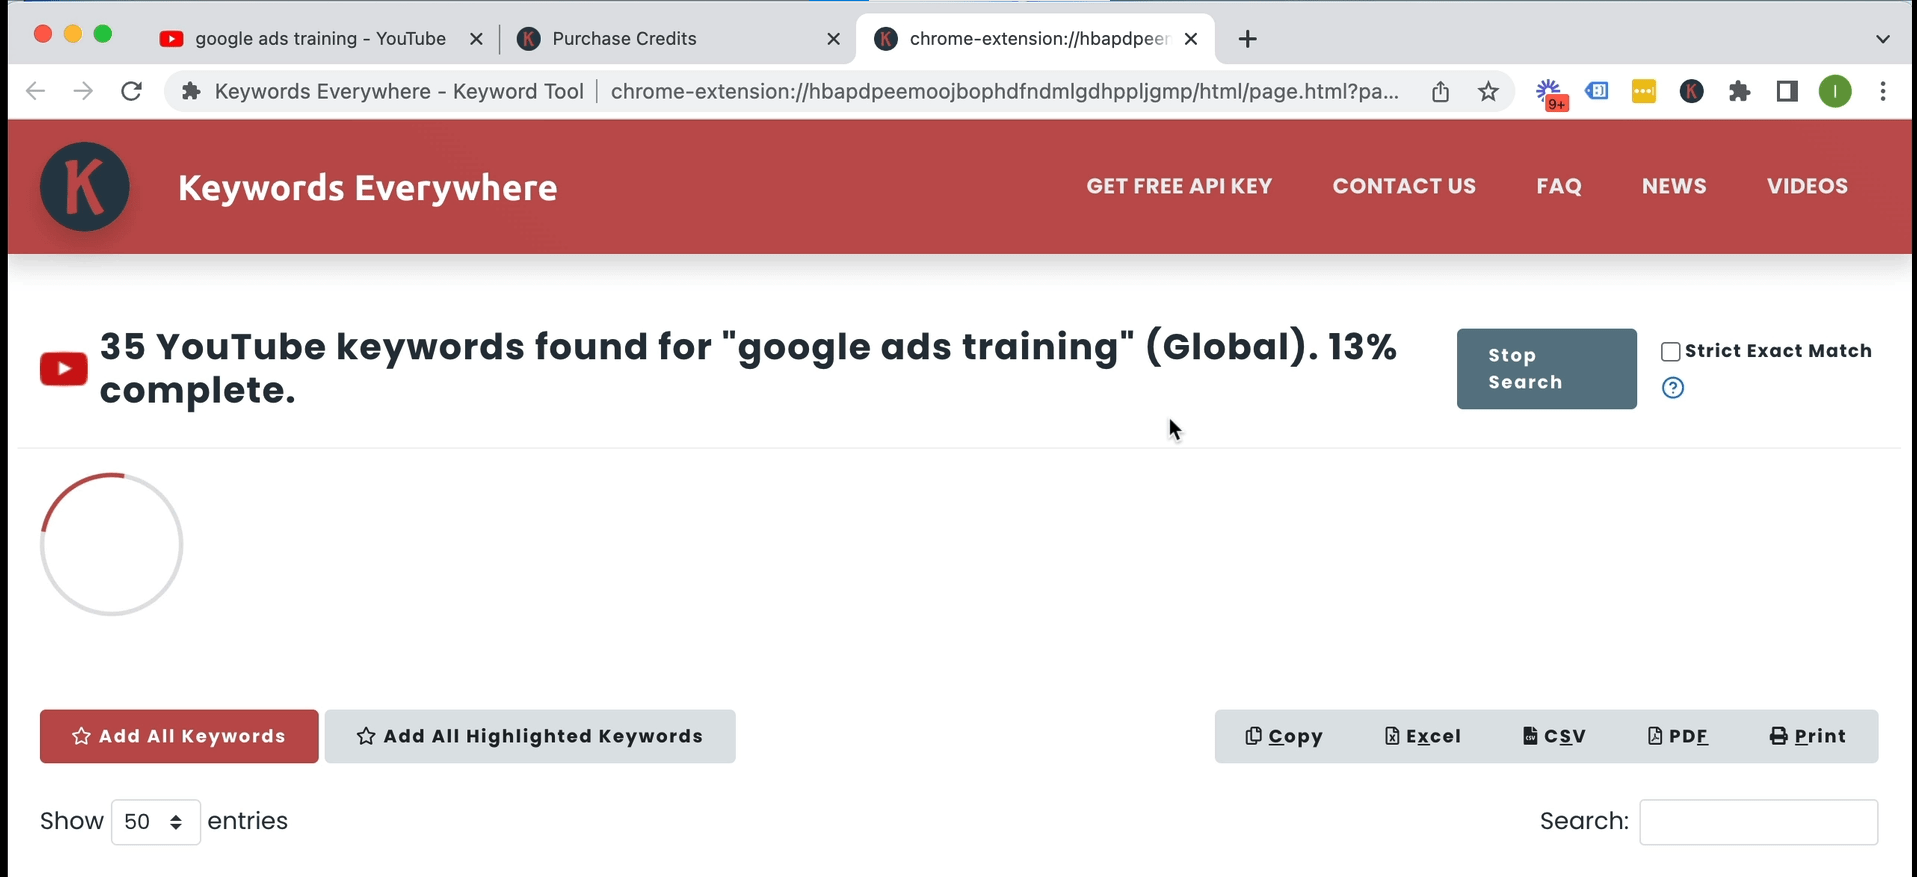The image size is (1917, 877).
Task: Open the Chrome three-dot menu
Action: point(1882,92)
